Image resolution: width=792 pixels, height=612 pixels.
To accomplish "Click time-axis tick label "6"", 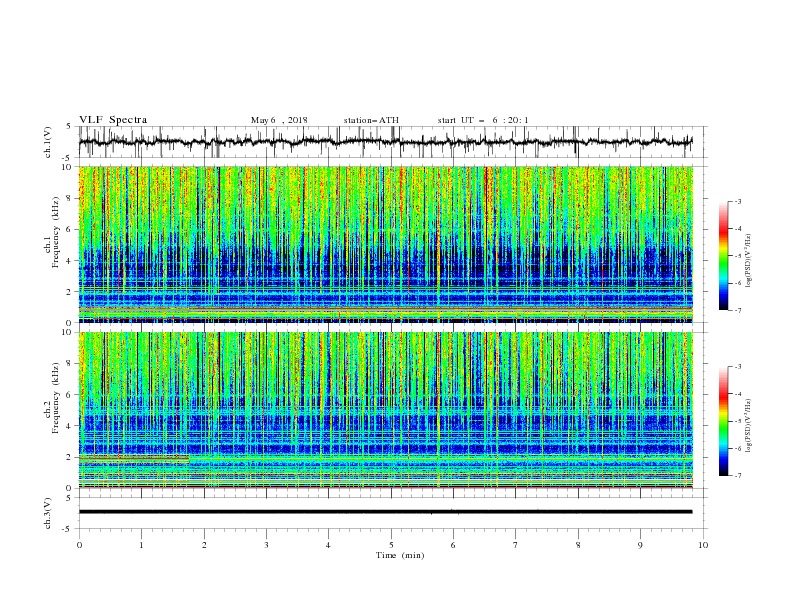I will pyautogui.click(x=453, y=545).
